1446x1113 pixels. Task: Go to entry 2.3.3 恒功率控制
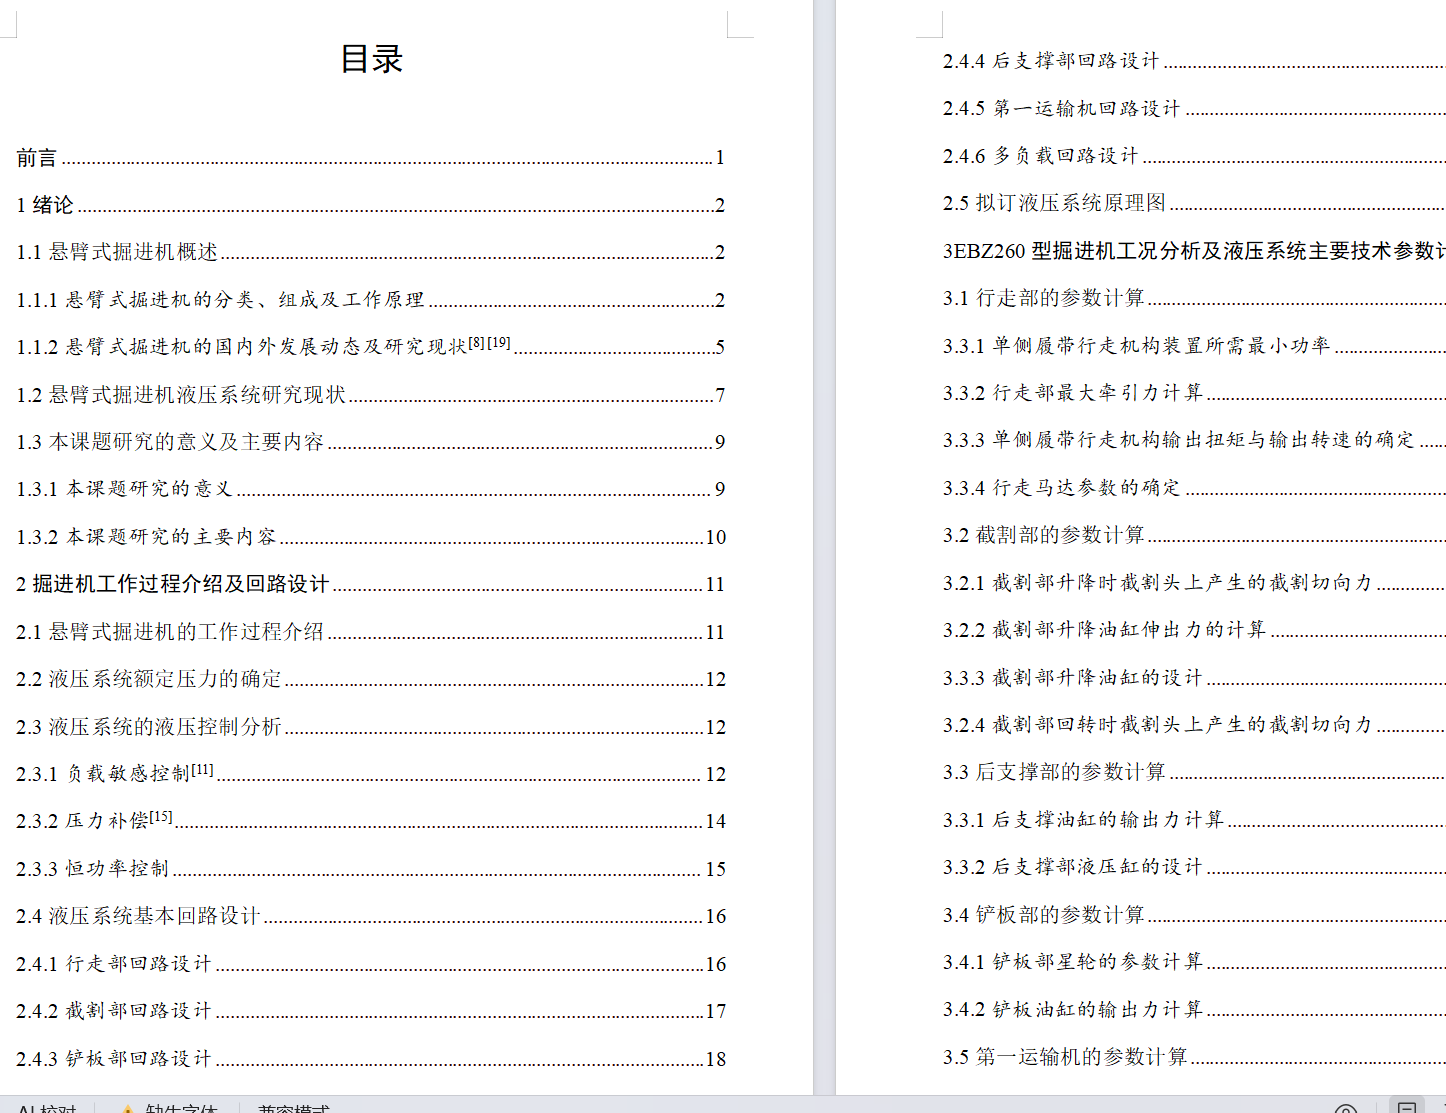point(370,869)
